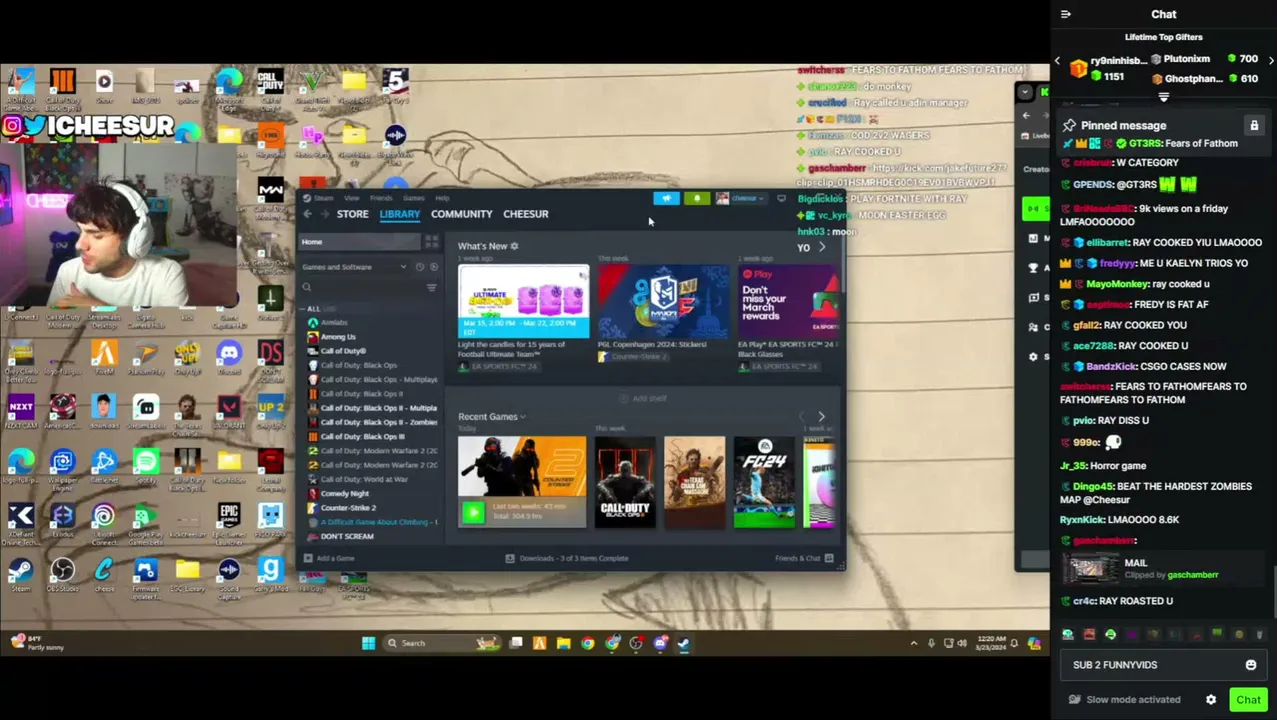This screenshot has height=720, width=1277.
Task: Expand top gifters list chevron
Action: (1163, 97)
